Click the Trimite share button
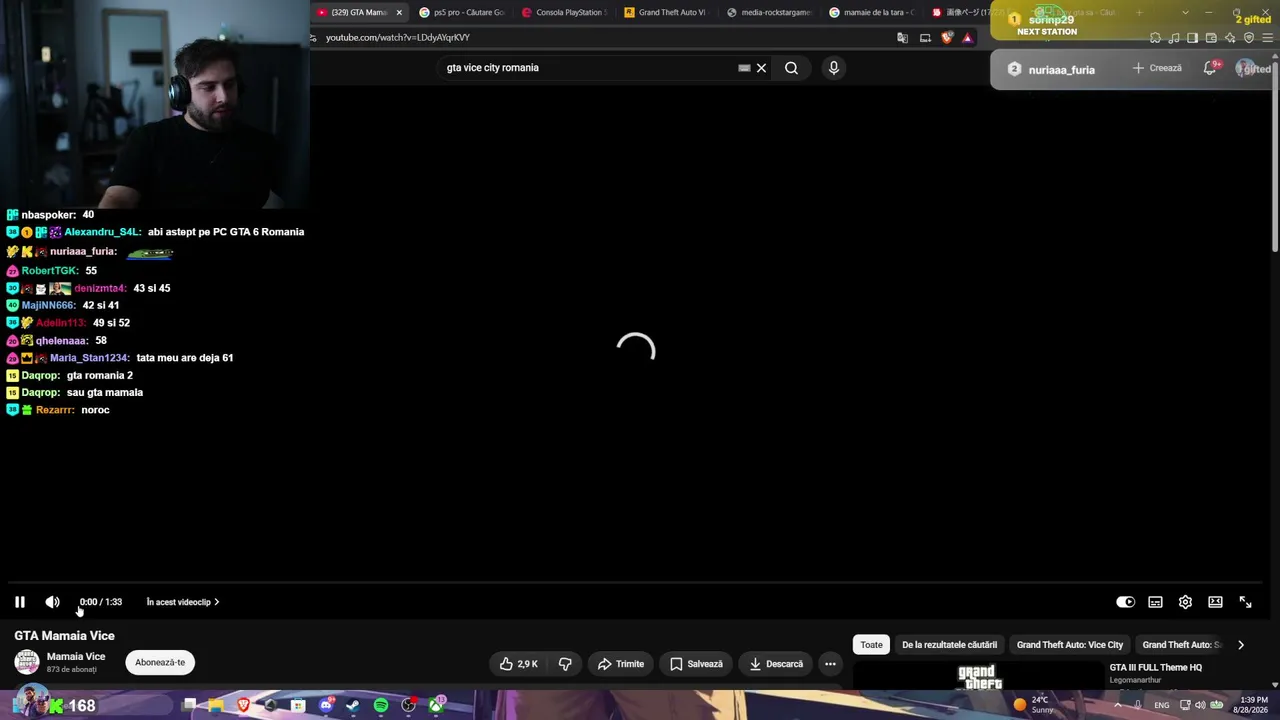 pos(621,664)
